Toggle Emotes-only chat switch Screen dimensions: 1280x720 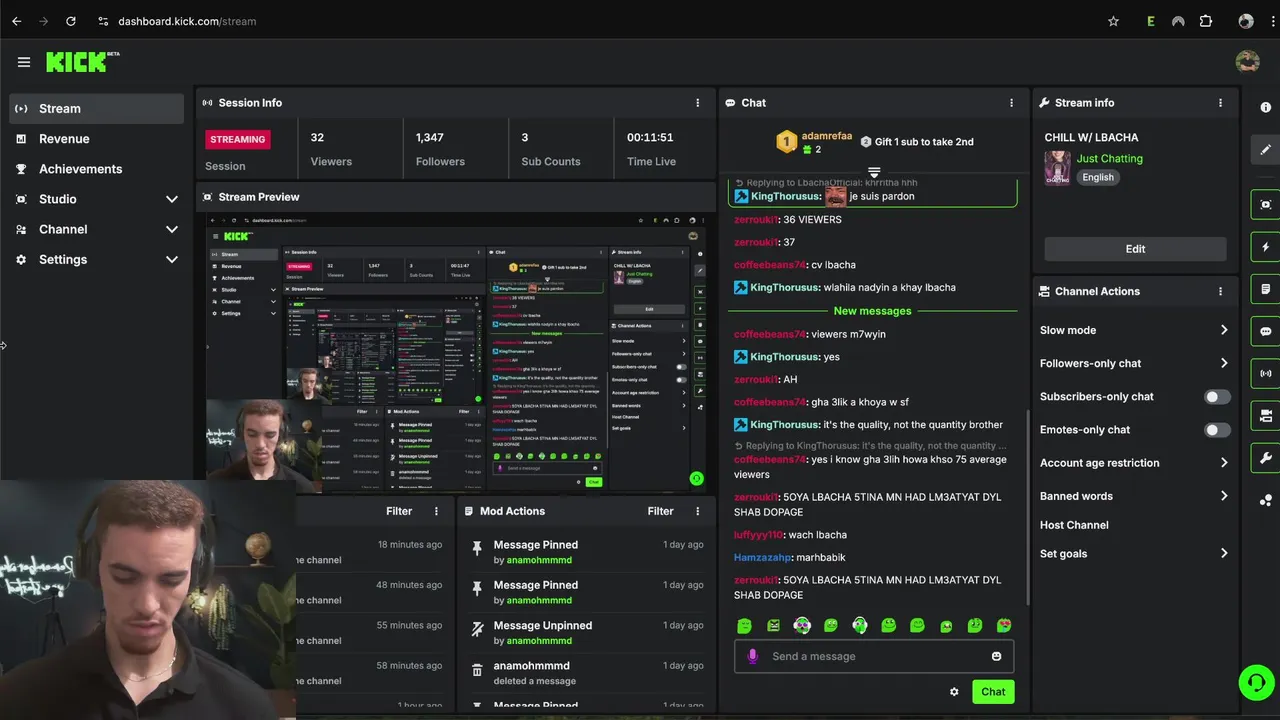pos(1217,430)
